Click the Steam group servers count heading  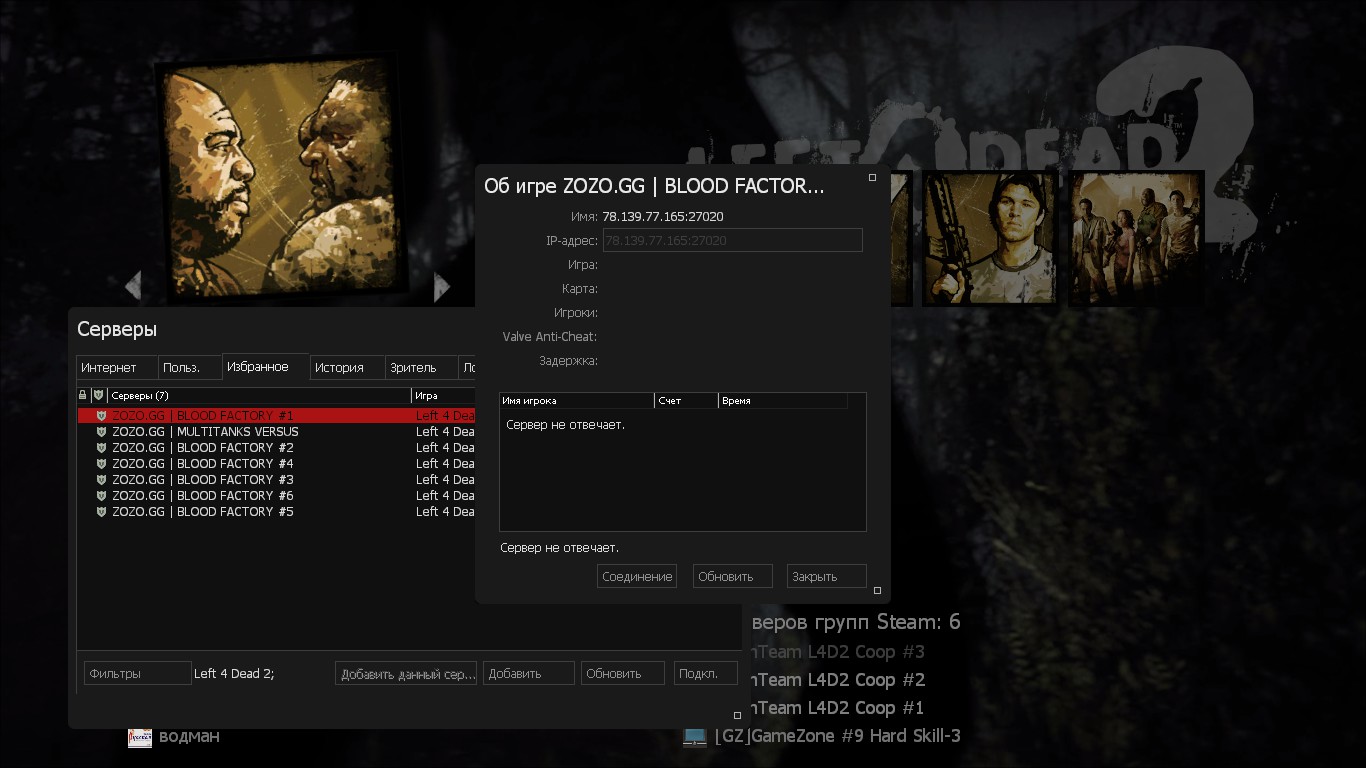point(855,622)
